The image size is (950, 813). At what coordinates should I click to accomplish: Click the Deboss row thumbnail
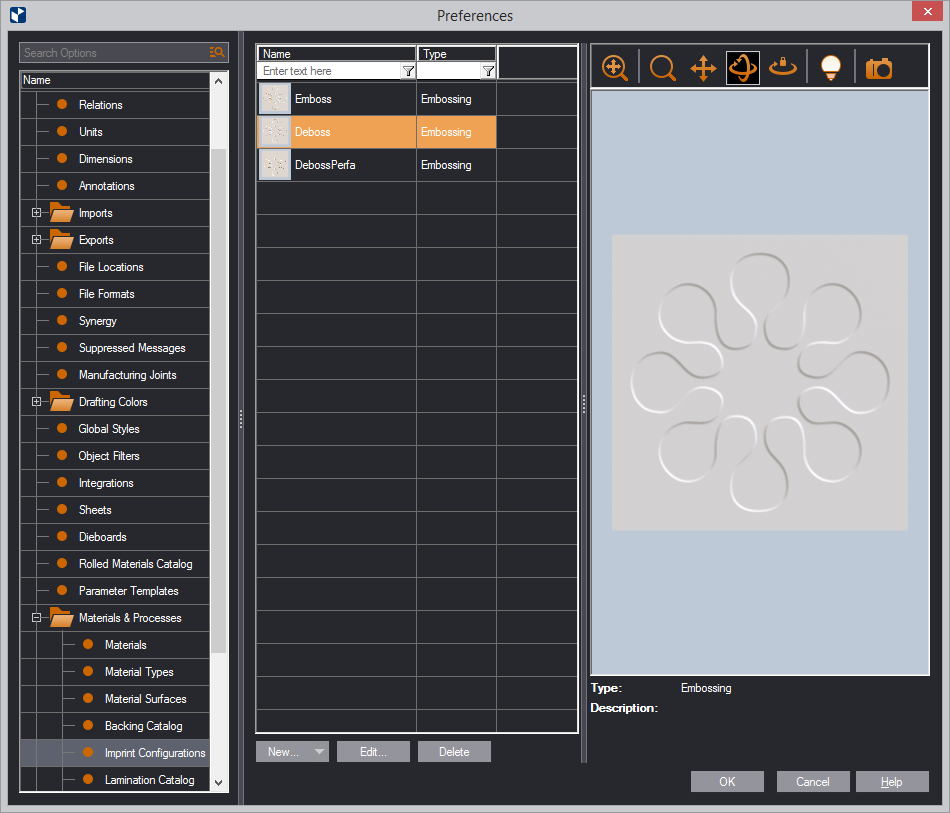point(274,132)
